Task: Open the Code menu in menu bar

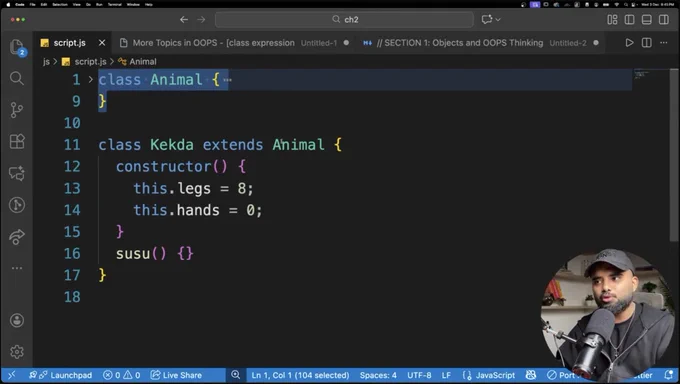Action: tap(20, 4)
